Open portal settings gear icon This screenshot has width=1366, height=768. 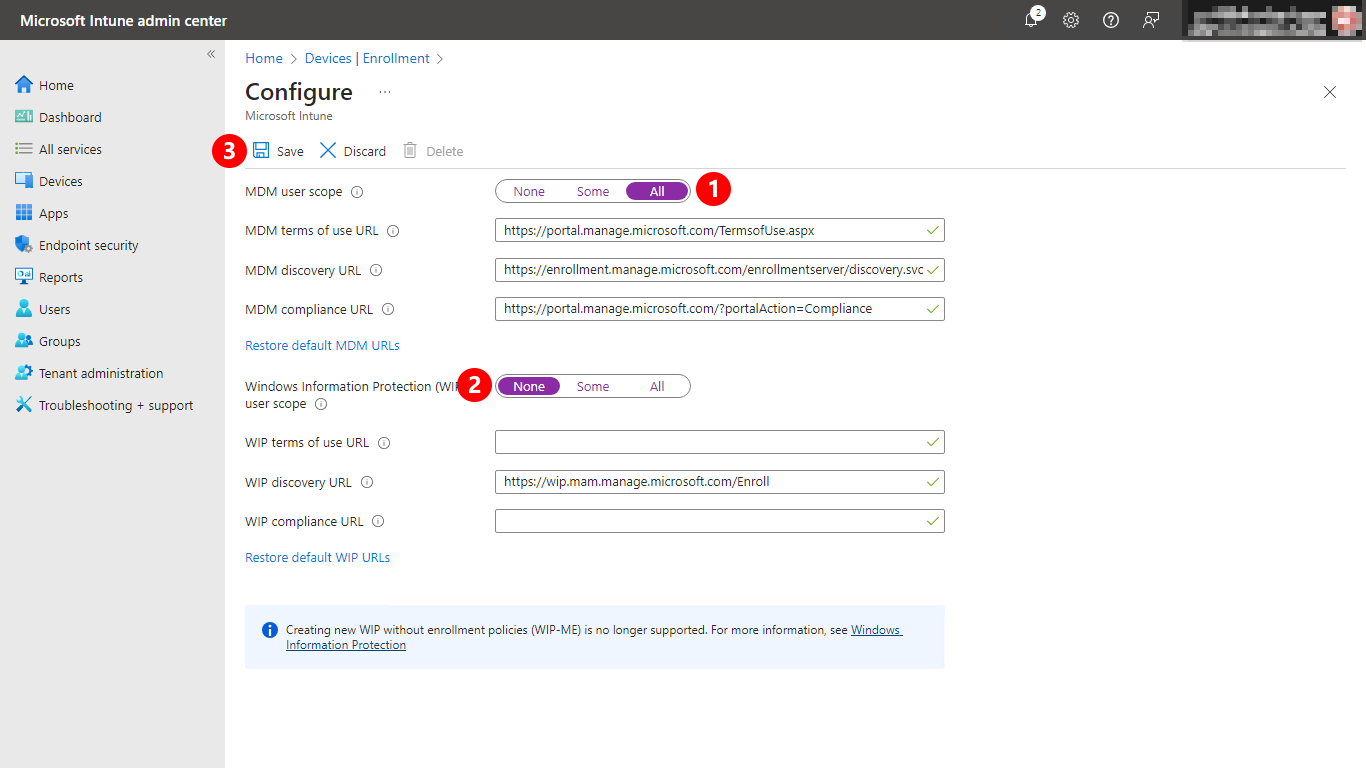pos(1071,20)
